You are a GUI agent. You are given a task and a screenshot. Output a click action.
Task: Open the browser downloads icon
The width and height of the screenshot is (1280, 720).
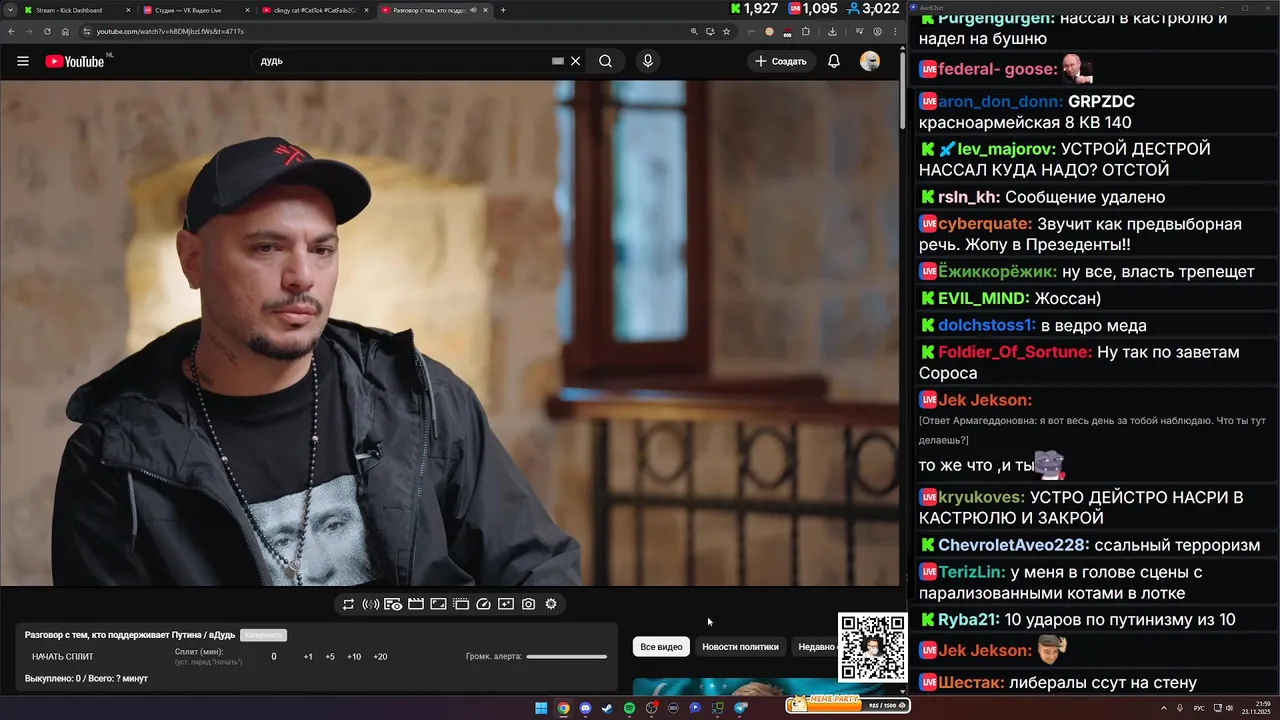pos(832,31)
